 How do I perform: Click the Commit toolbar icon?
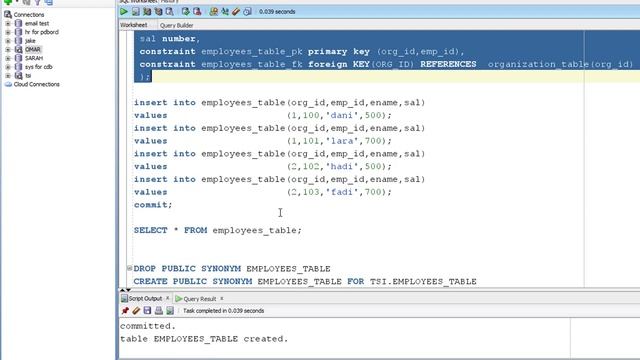point(186,12)
